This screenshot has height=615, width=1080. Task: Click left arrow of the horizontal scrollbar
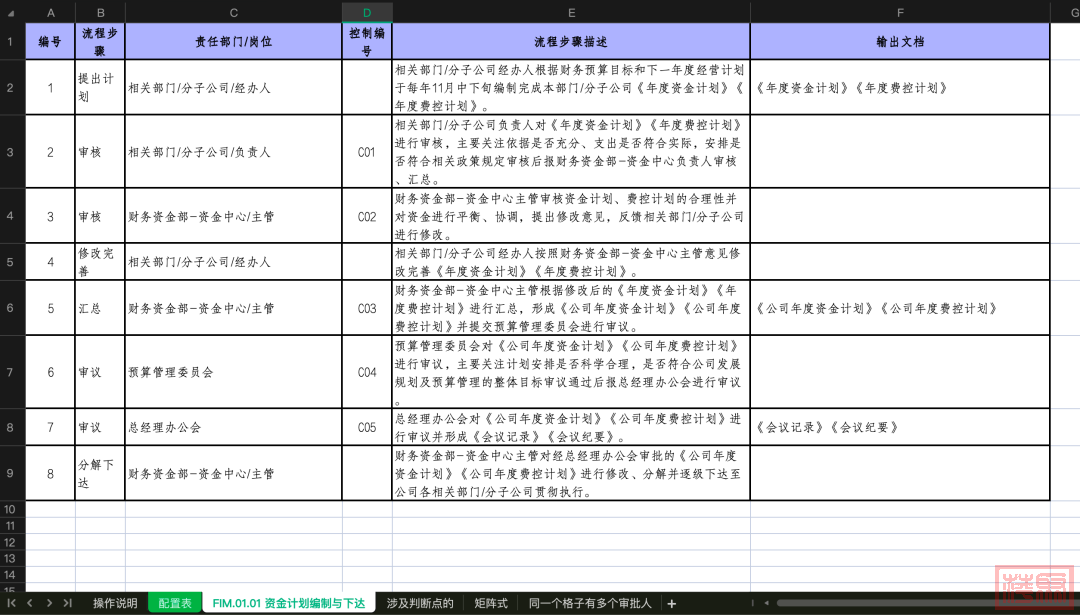[767, 603]
